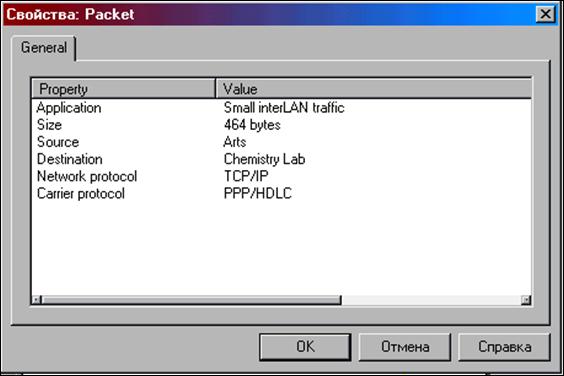Image resolution: width=564 pixels, height=376 pixels.
Task: Click the value Small interLAN traffic
Action: tap(284, 108)
